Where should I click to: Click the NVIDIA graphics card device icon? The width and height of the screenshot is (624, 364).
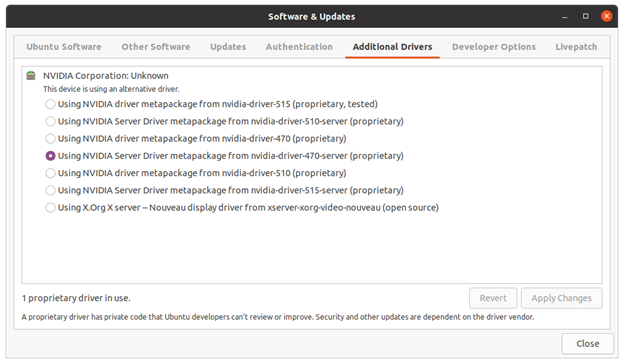tap(31, 76)
